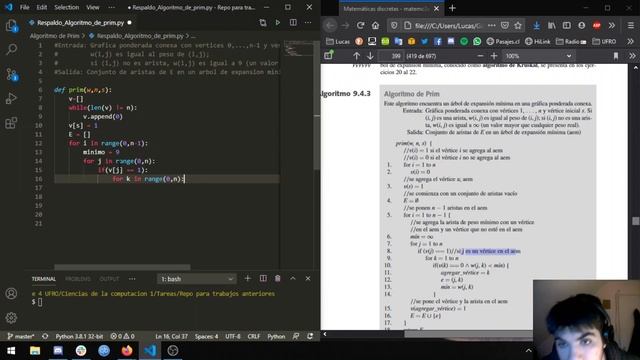Open the Pasajes.cl bookmark
640x360 pixels.
coord(503,41)
